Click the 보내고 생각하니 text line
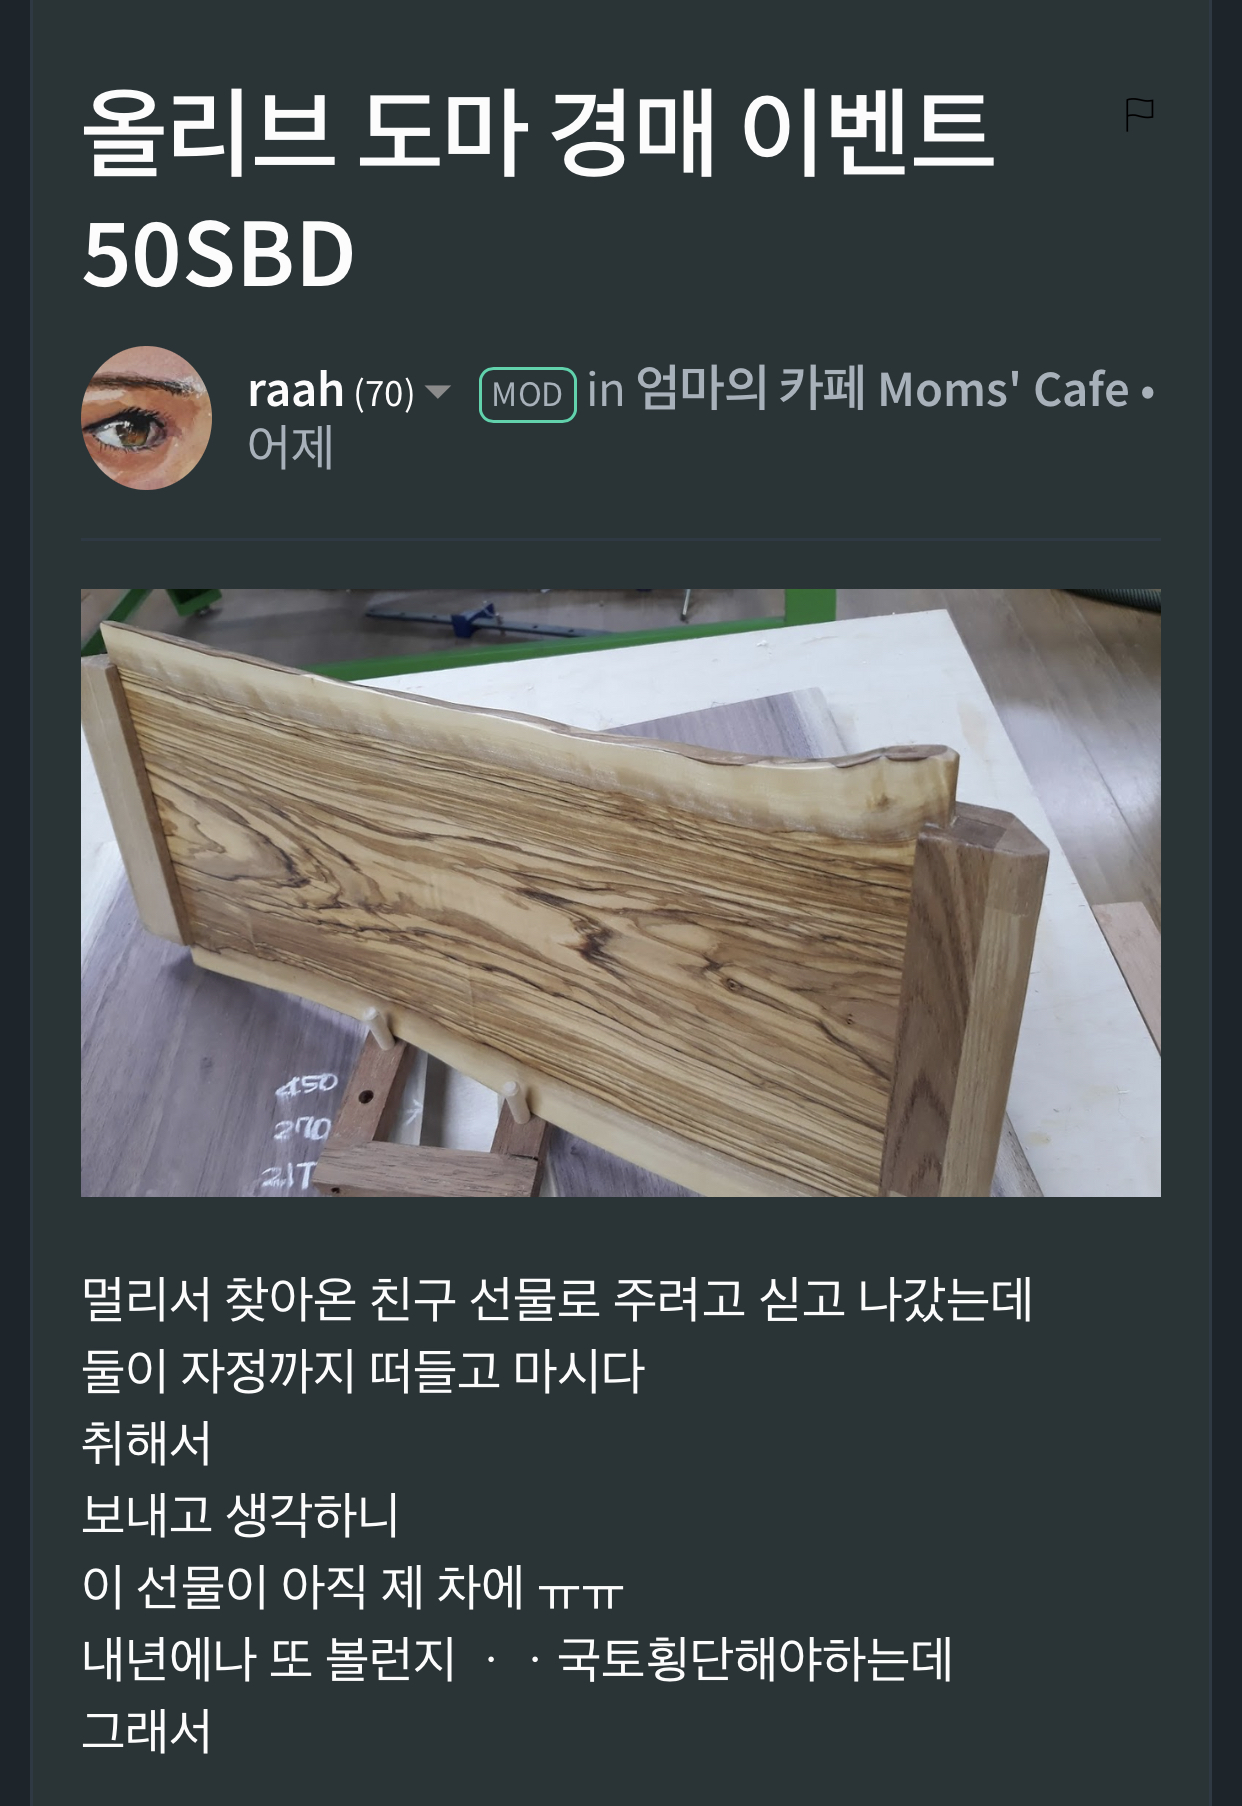The height and width of the screenshot is (1806, 1242). [240, 1515]
